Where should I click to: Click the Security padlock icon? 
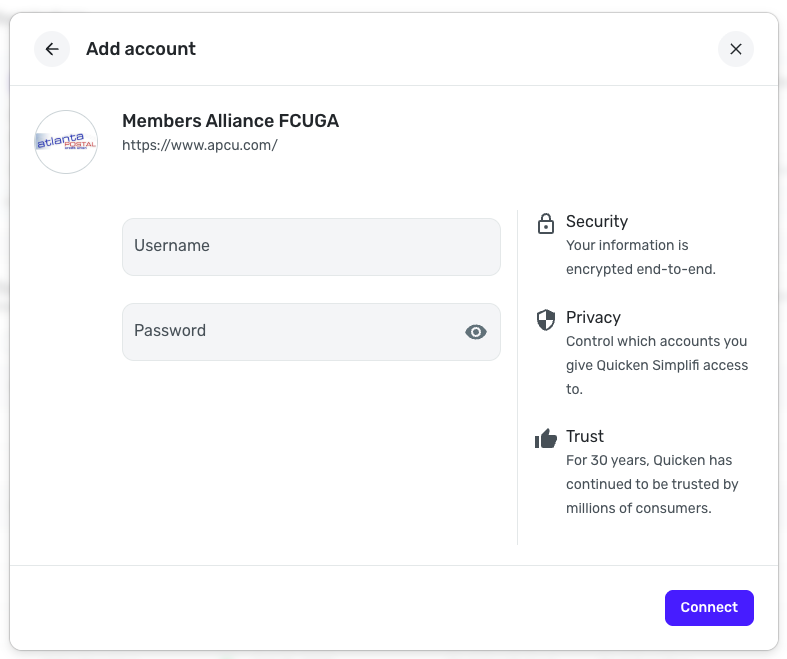point(546,223)
